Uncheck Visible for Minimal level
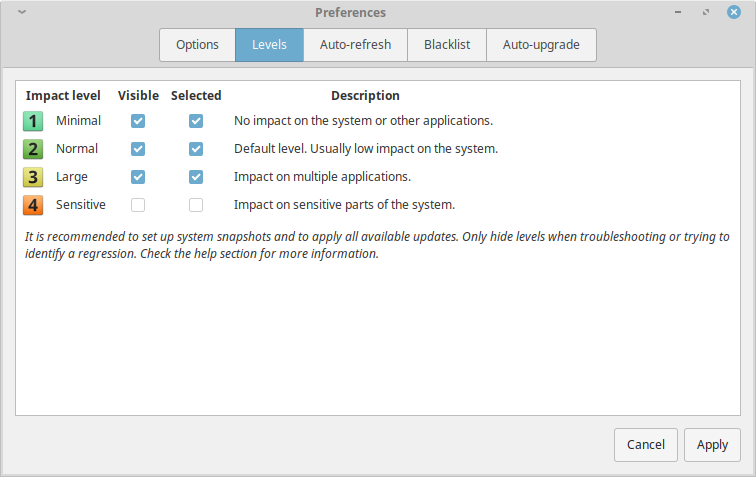Viewport: 756px width, 477px height. (138, 121)
